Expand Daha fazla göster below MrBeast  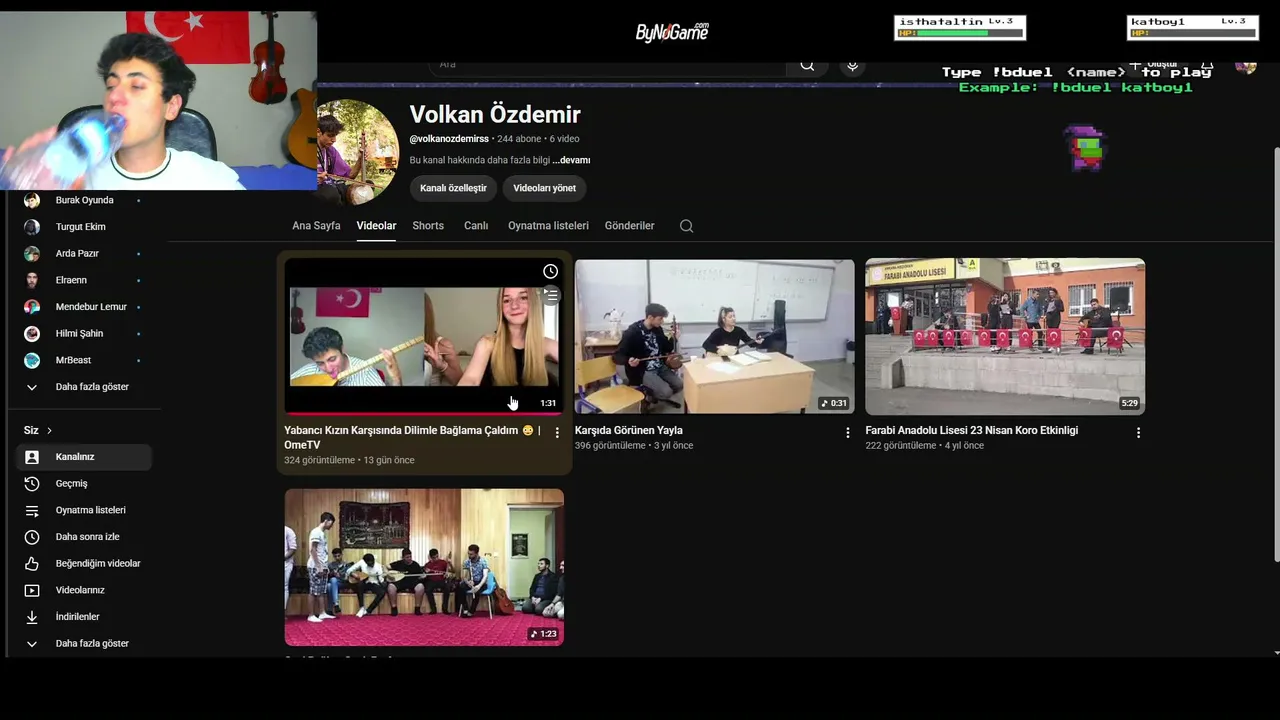coord(84,387)
